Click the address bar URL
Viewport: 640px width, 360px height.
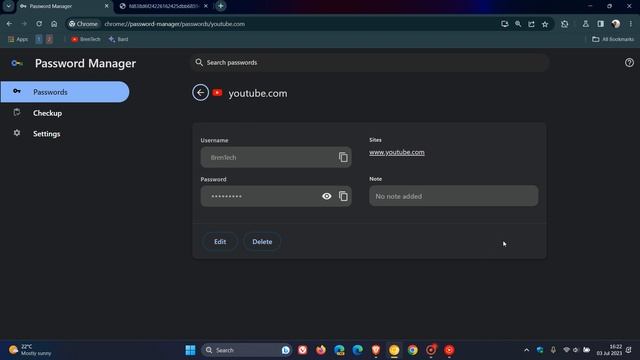(x=175, y=24)
